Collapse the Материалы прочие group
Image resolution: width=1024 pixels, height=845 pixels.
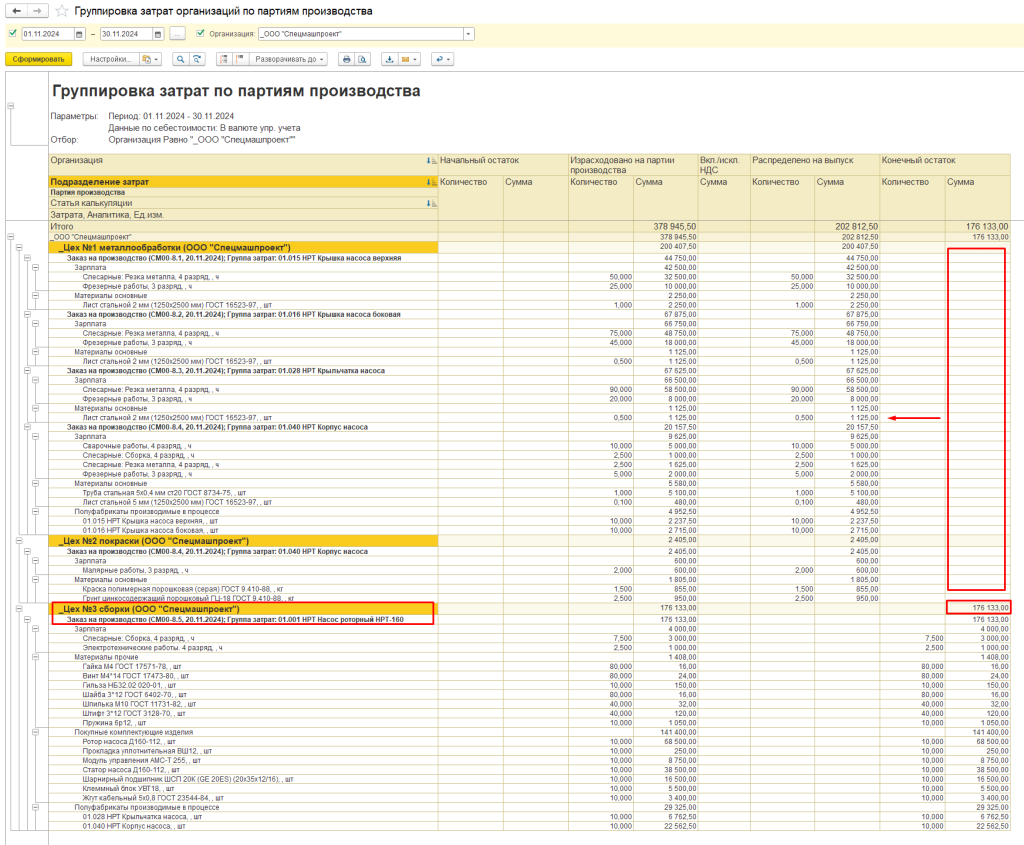point(35,657)
